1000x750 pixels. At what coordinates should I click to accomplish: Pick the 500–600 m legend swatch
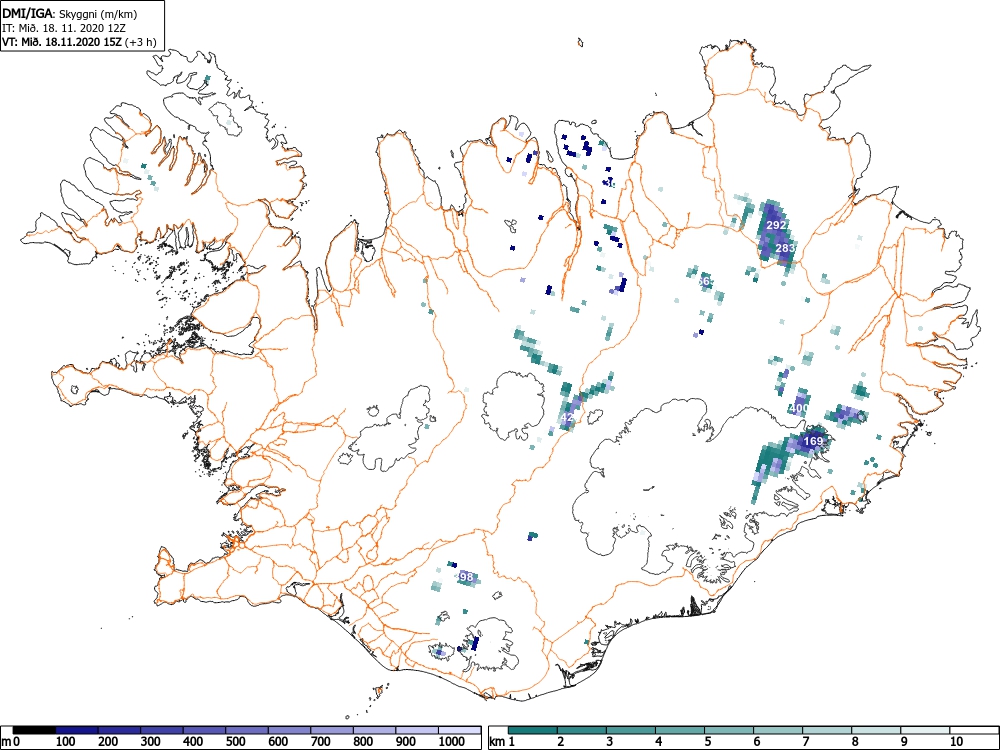(247, 730)
